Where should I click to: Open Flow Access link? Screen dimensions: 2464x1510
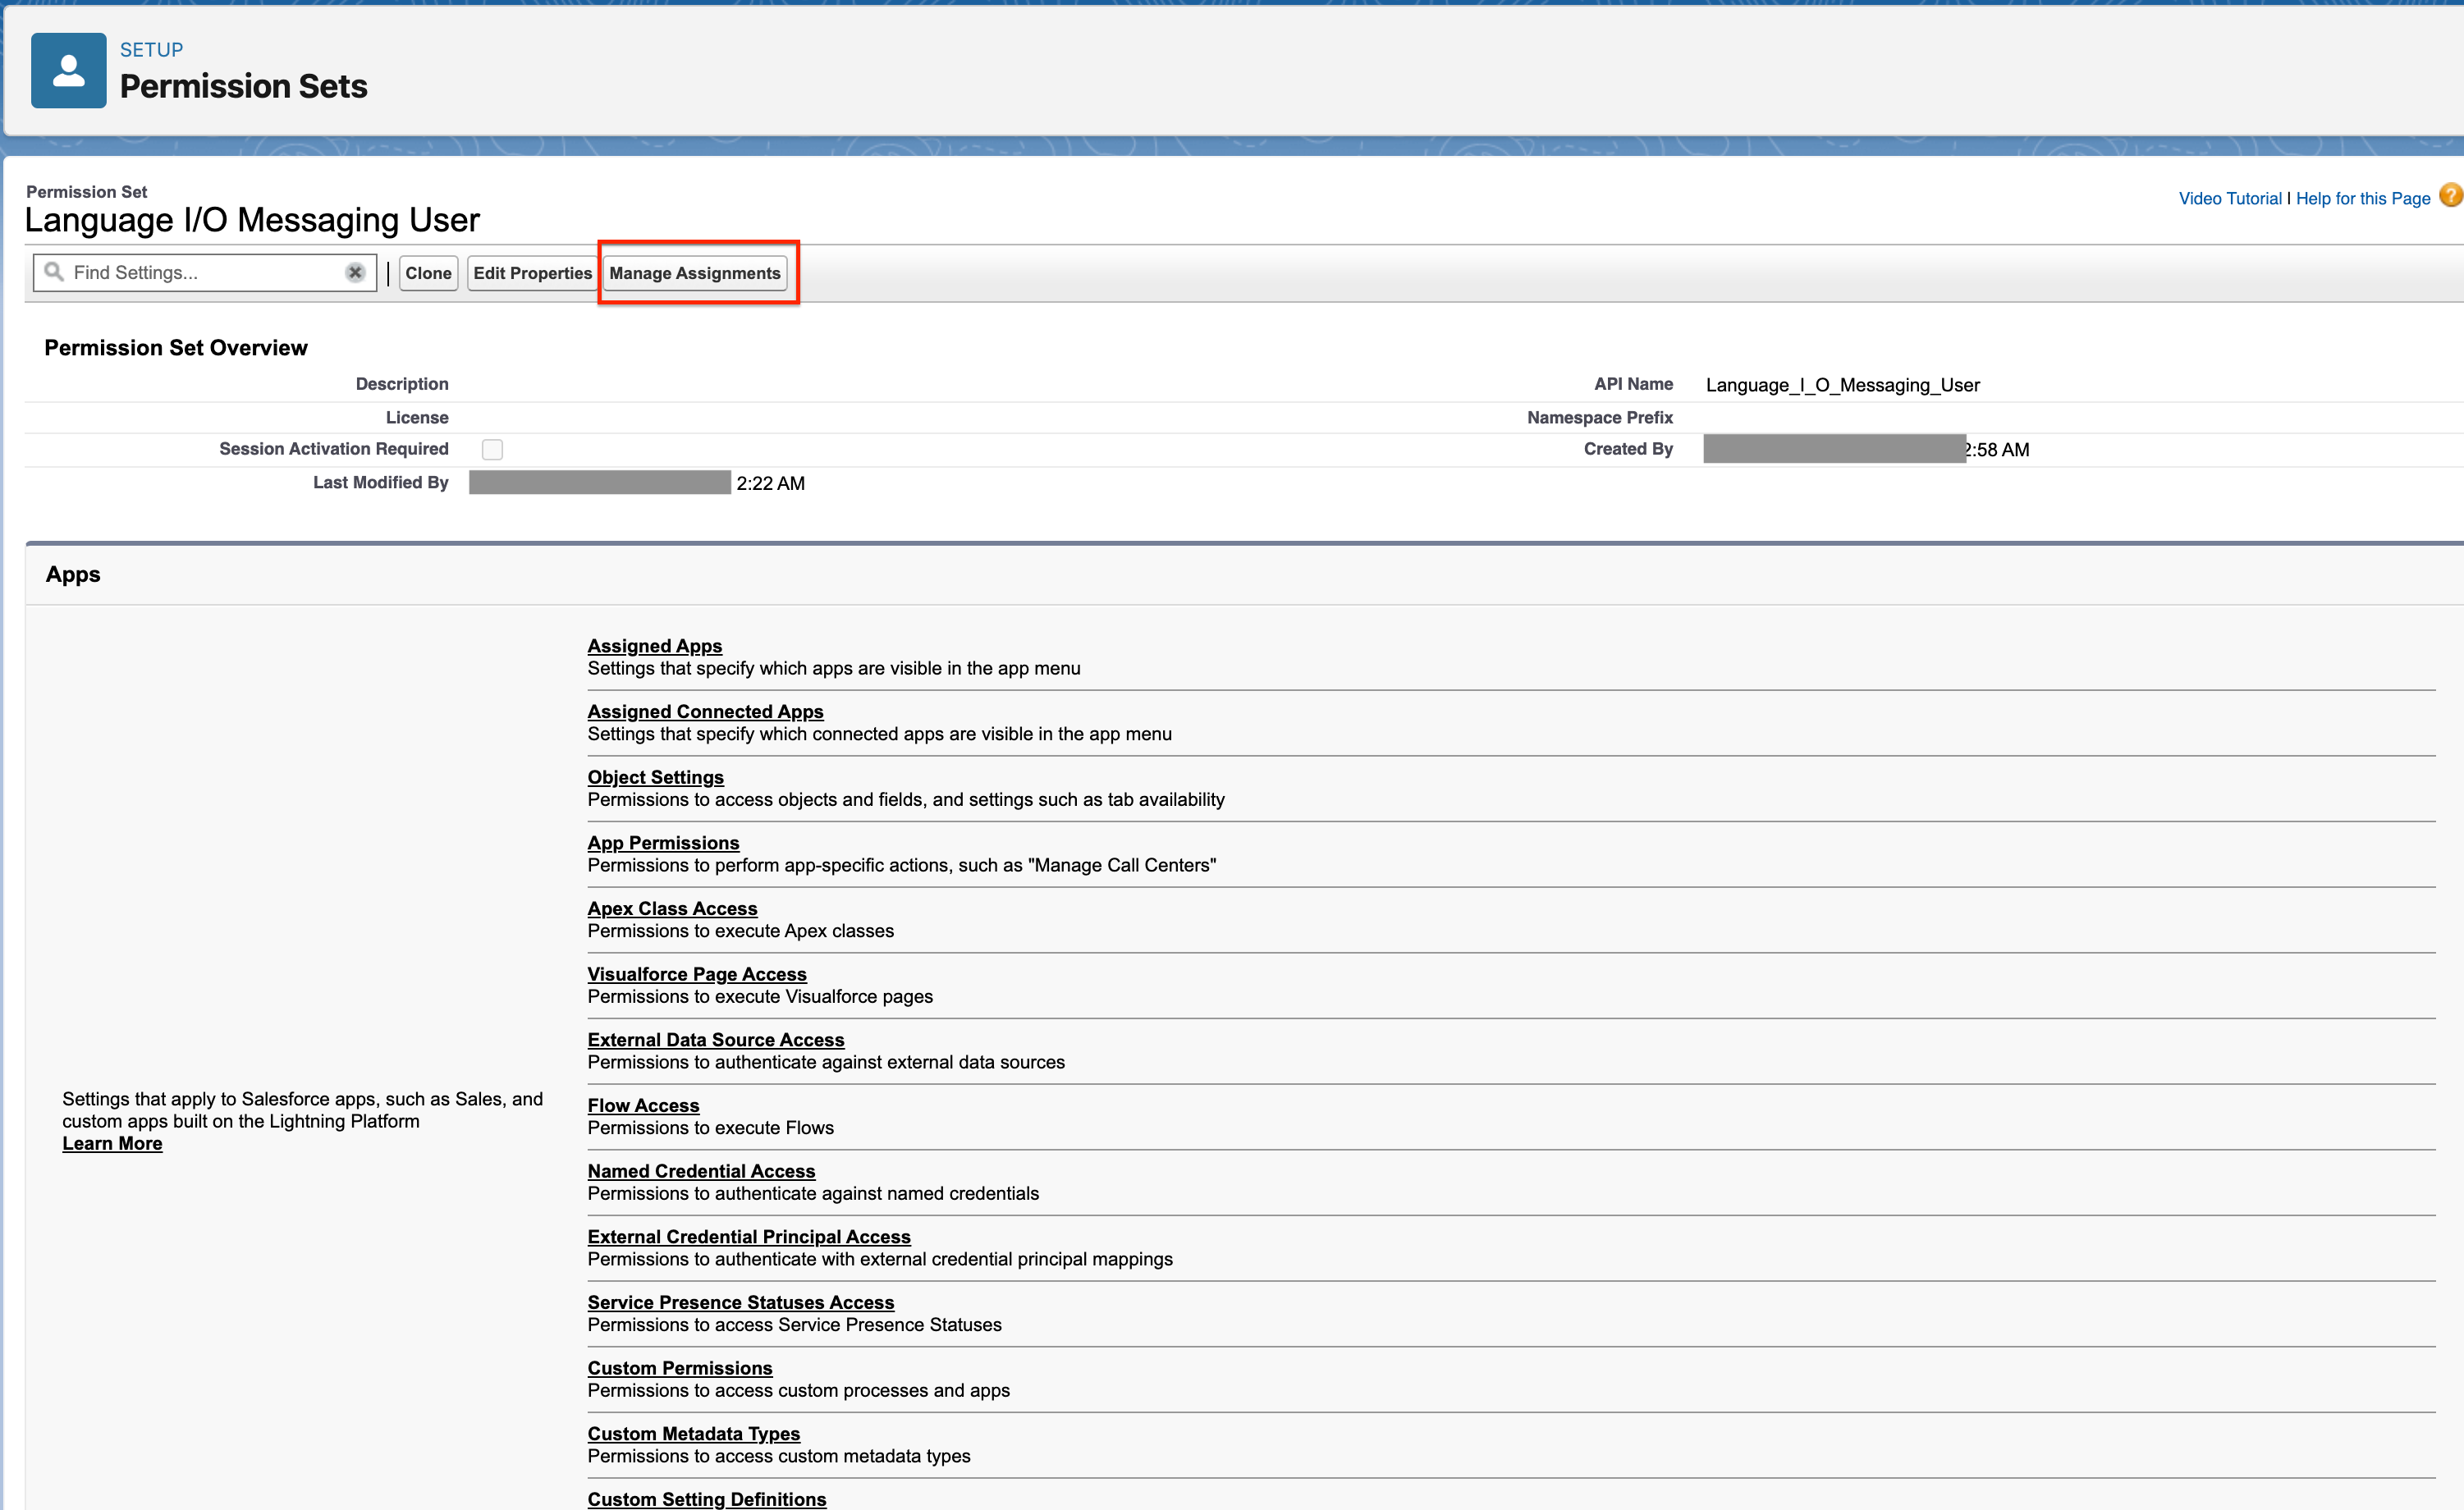(644, 1105)
